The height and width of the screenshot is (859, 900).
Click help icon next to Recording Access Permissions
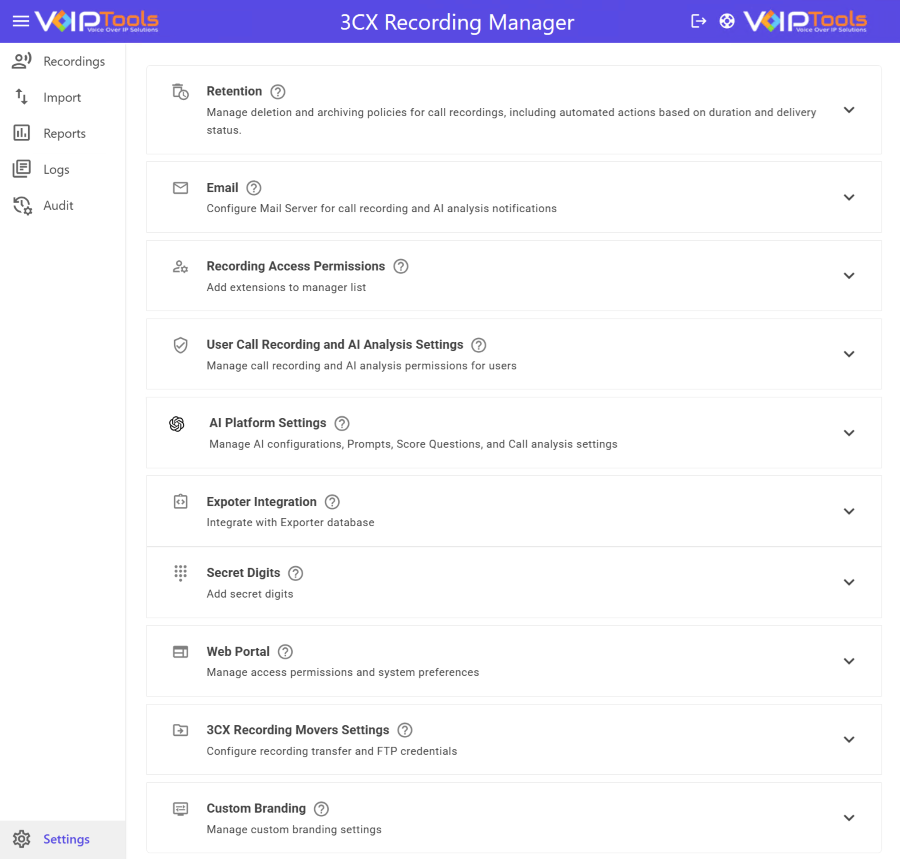tap(401, 267)
